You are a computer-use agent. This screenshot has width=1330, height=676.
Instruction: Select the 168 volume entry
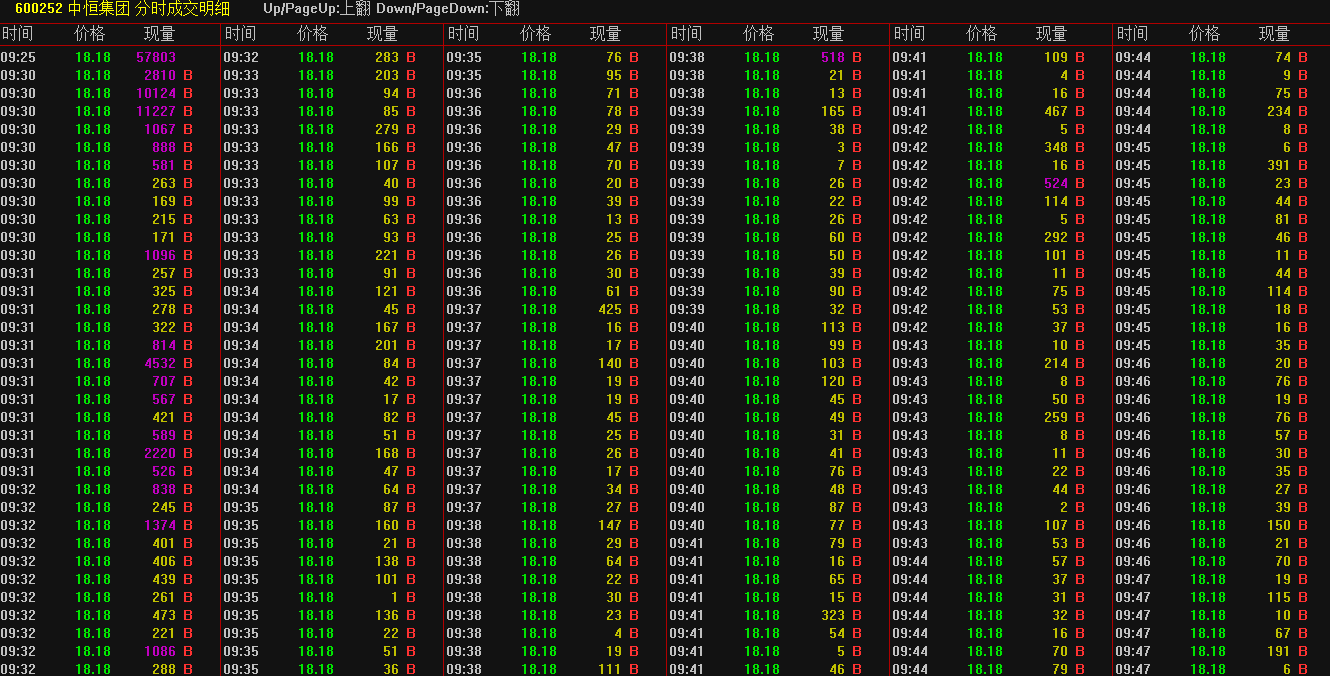pyautogui.click(x=387, y=453)
